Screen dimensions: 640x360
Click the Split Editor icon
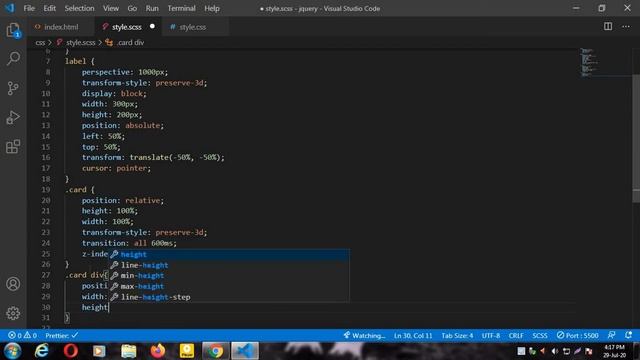pyautogui.click(x=608, y=27)
